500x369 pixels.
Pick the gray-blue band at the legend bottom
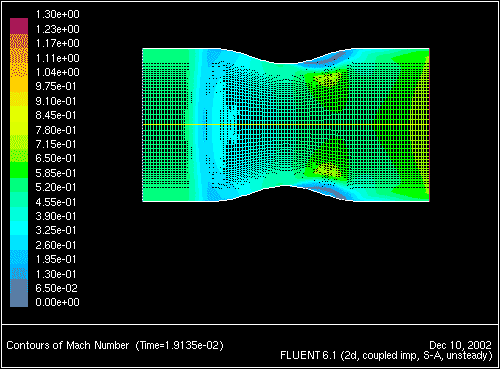coord(19,293)
